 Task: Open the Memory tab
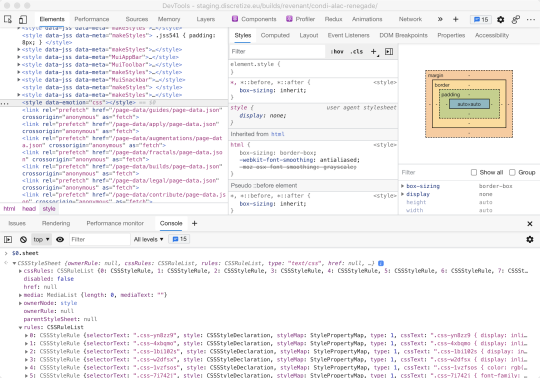tap(169, 19)
